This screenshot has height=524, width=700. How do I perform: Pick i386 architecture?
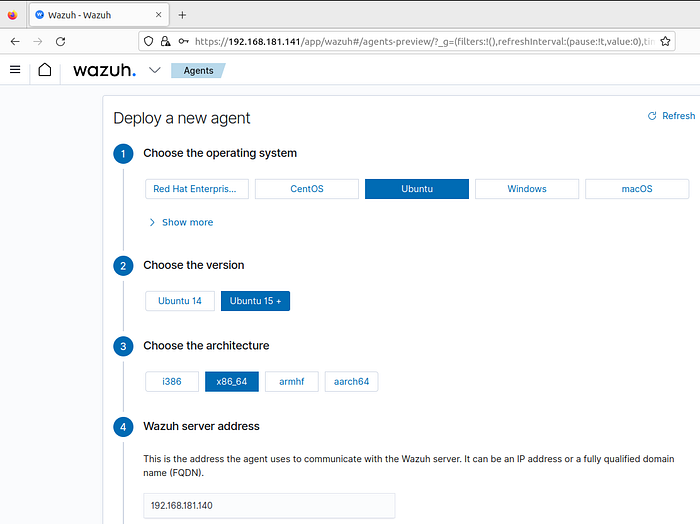(x=172, y=382)
